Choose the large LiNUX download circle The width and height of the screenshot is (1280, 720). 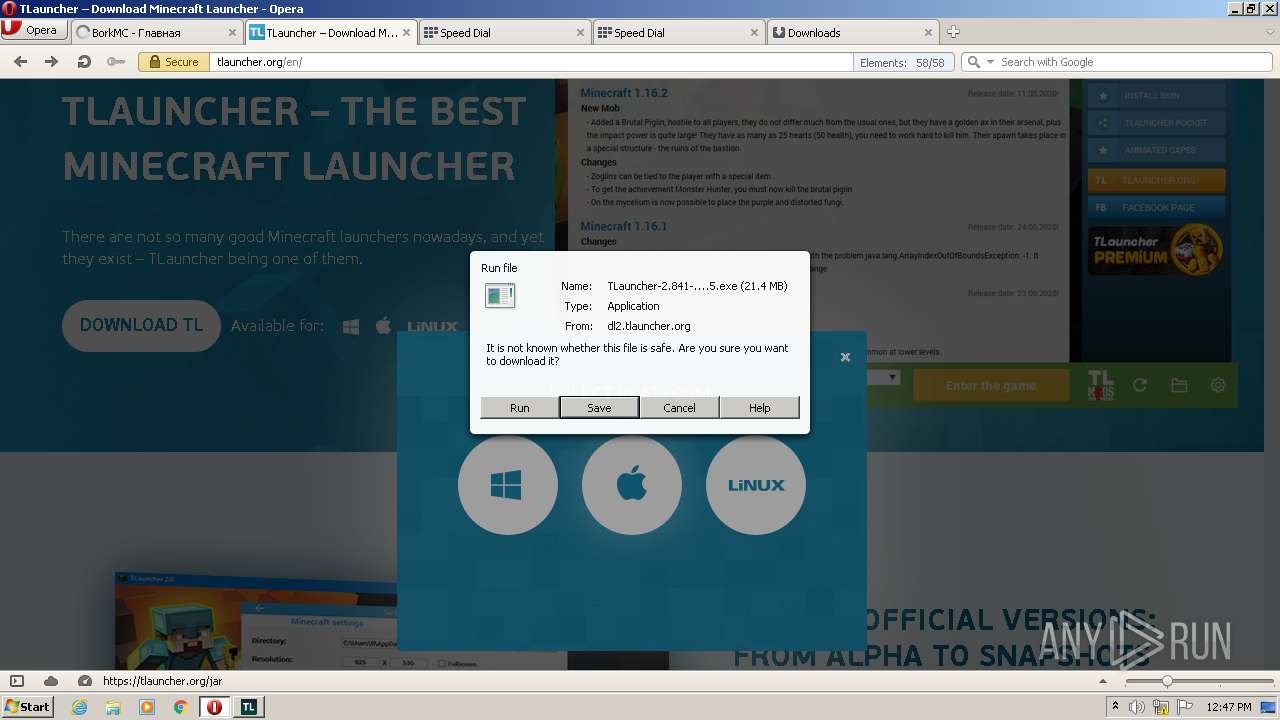click(x=755, y=485)
